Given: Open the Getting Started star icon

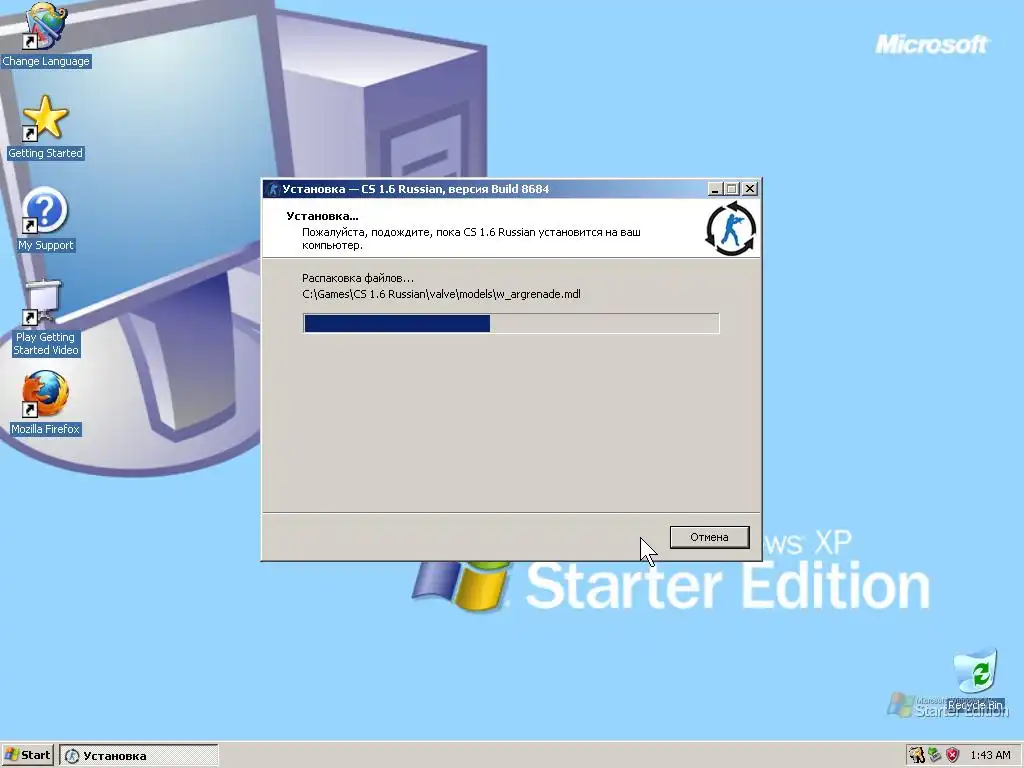Looking at the screenshot, I should 45,127.
